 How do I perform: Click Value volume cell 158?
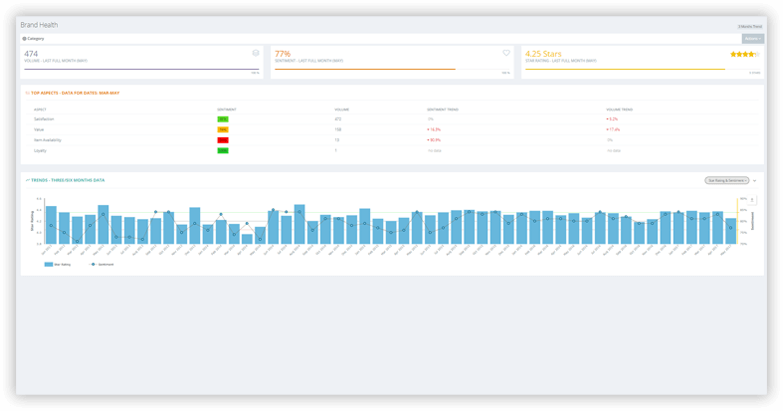[x=338, y=130]
